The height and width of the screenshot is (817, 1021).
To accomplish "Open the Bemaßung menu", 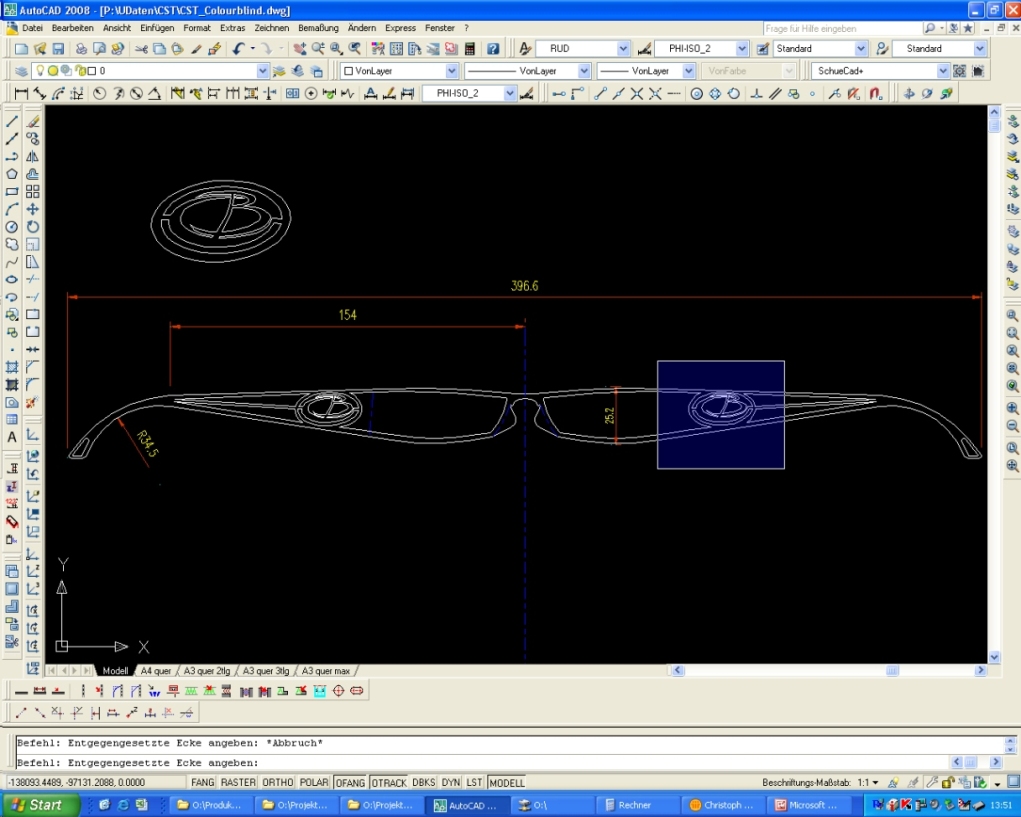I will coord(318,28).
